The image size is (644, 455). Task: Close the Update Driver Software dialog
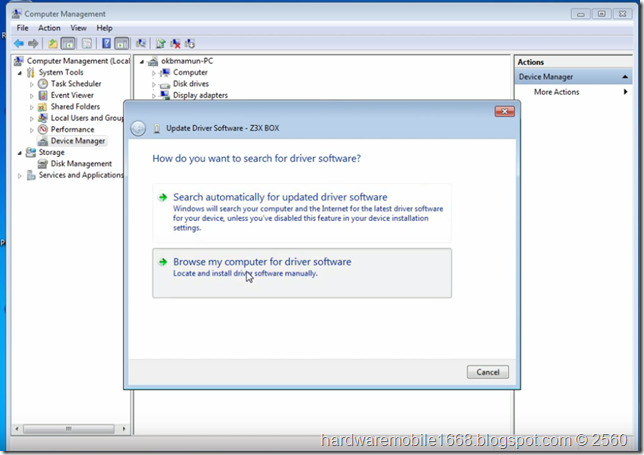(504, 111)
